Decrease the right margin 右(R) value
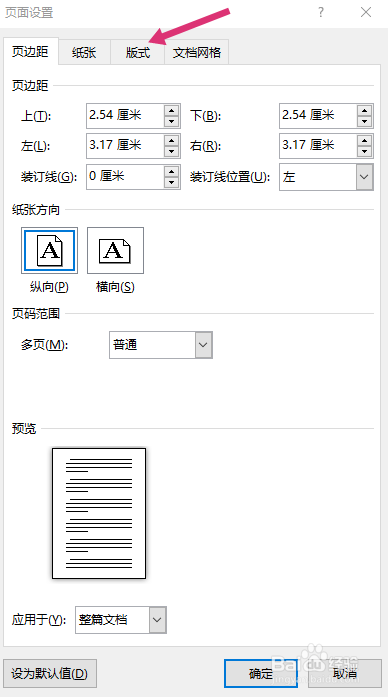 point(364,151)
